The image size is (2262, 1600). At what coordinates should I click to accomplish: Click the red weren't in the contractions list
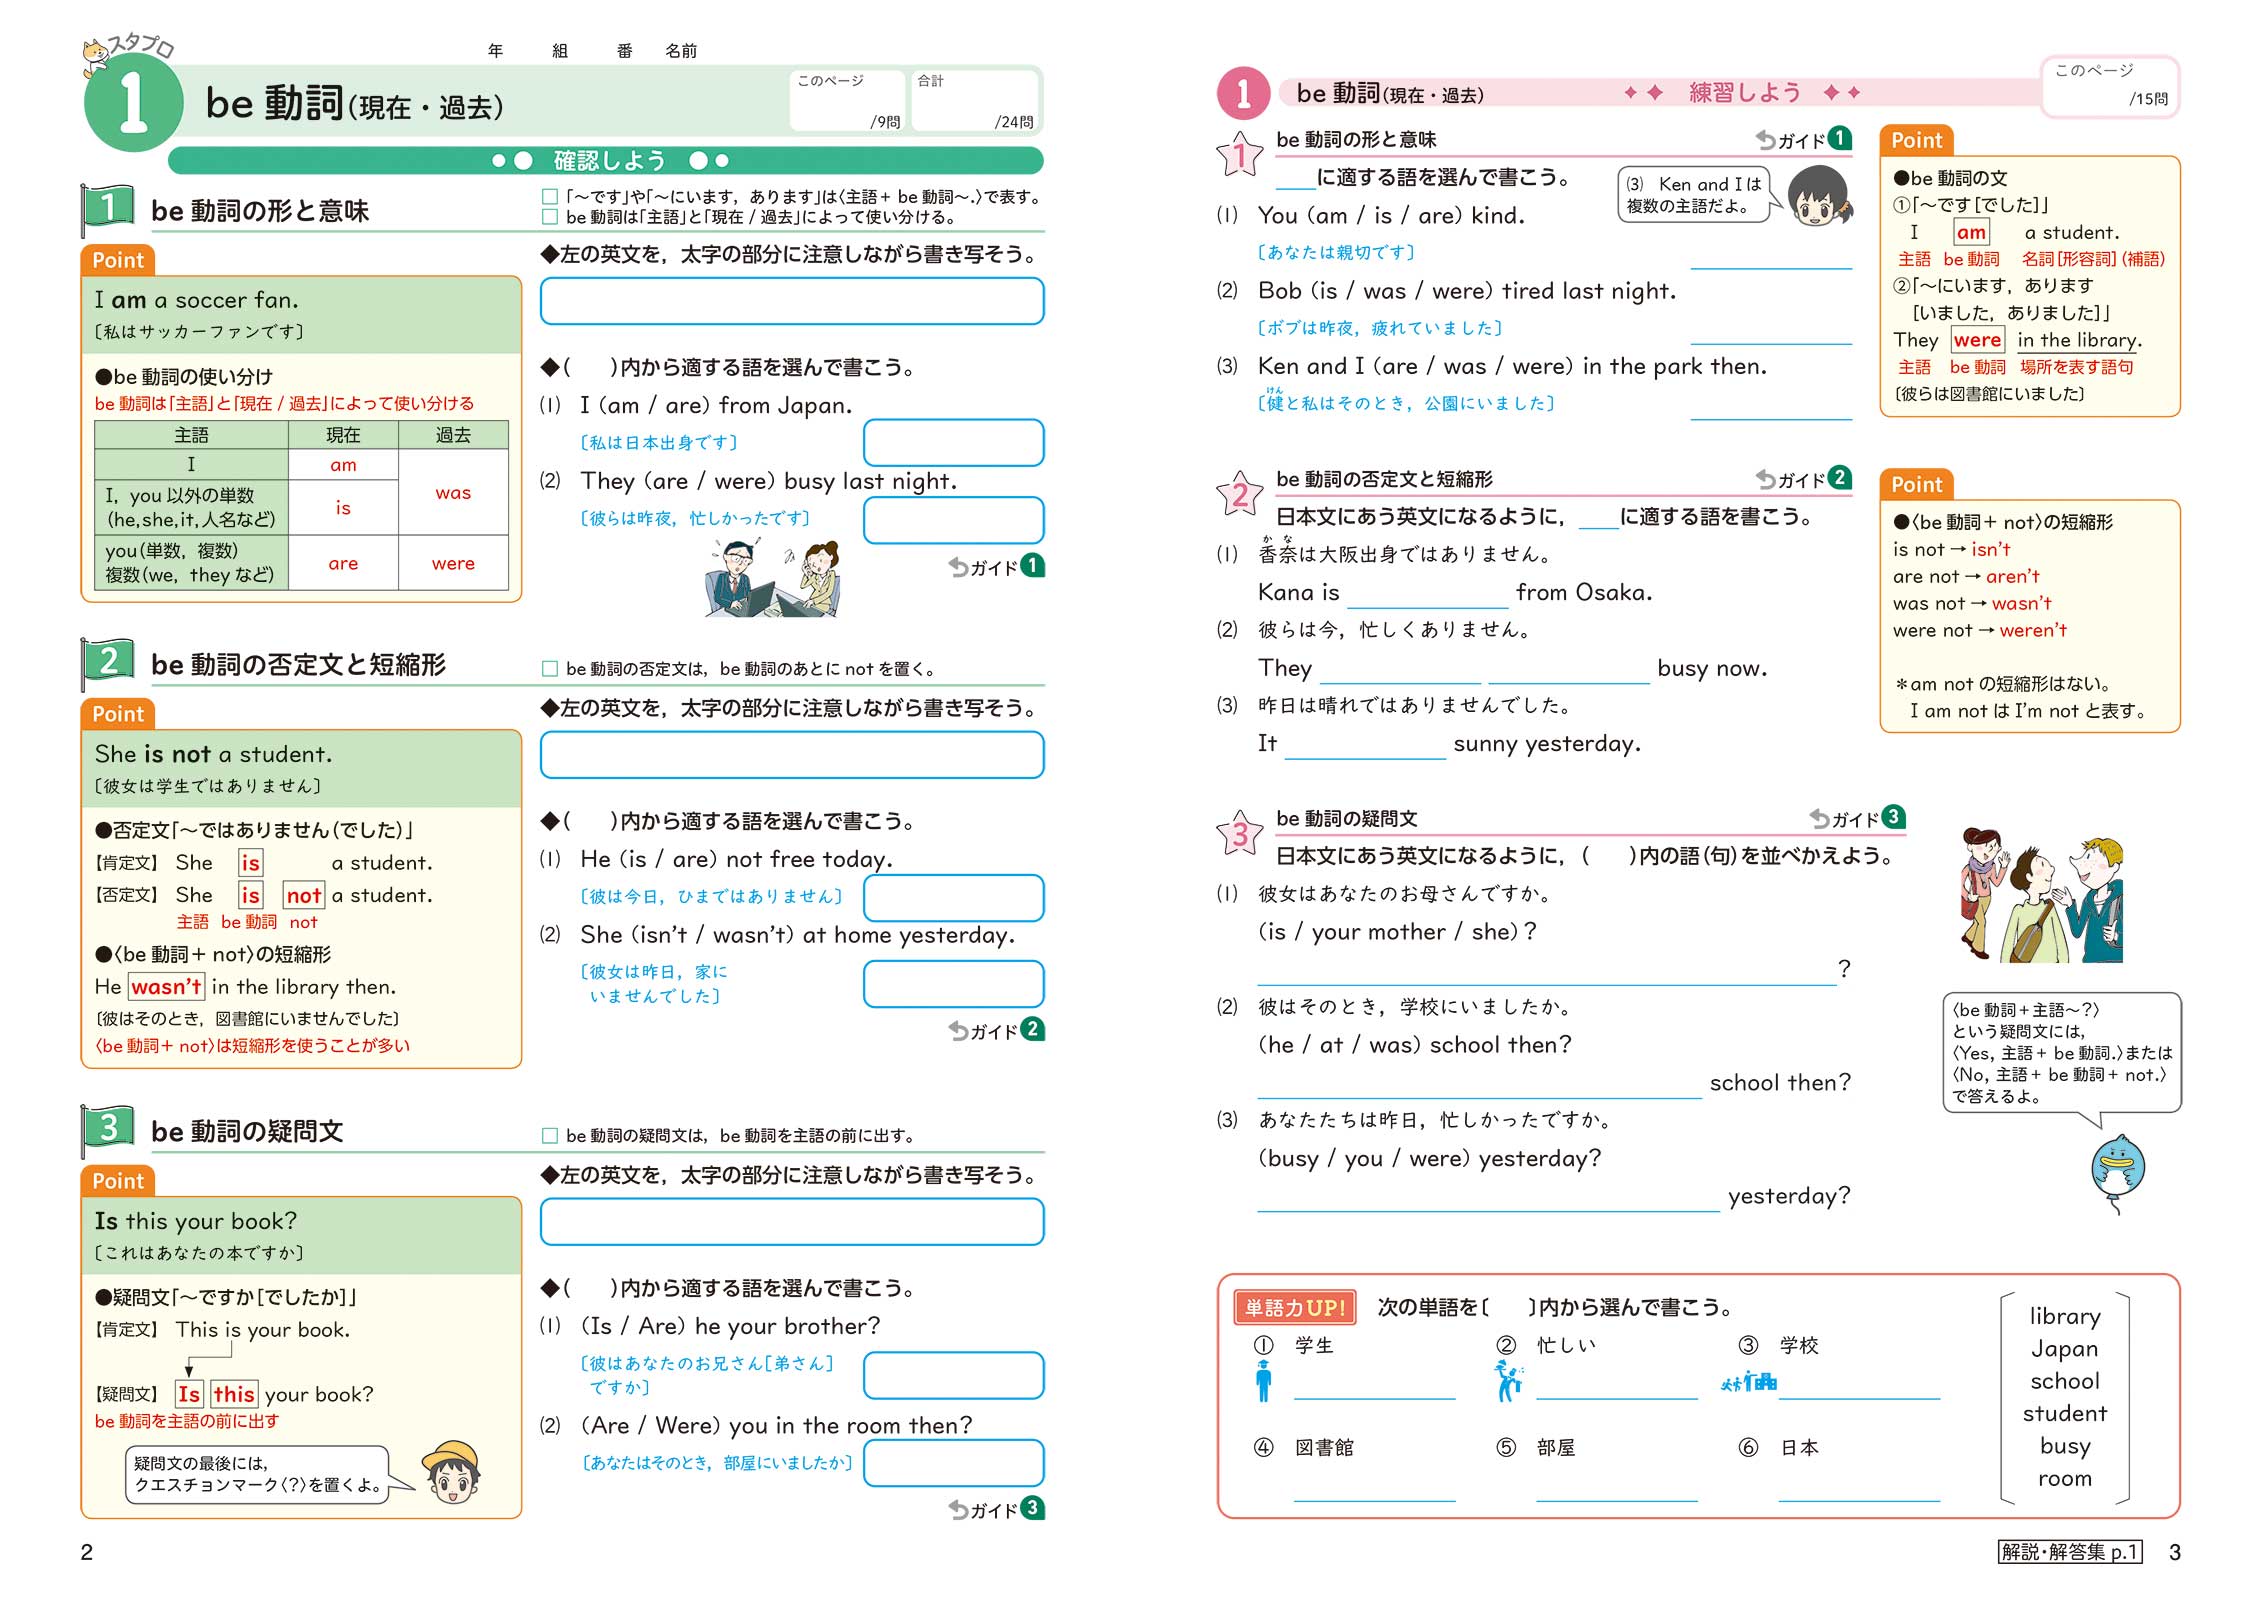[2033, 630]
